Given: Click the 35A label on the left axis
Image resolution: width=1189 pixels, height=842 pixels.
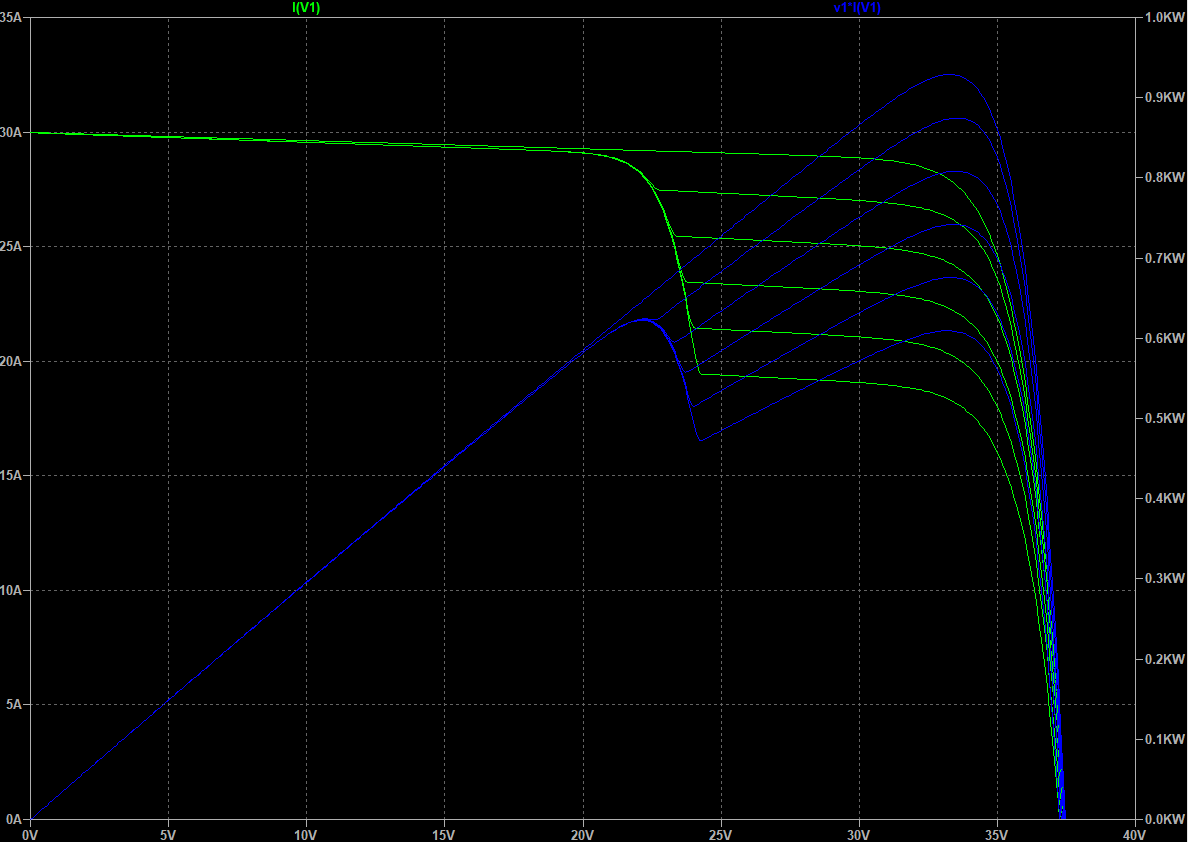Looking at the screenshot, I should point(12,18).
